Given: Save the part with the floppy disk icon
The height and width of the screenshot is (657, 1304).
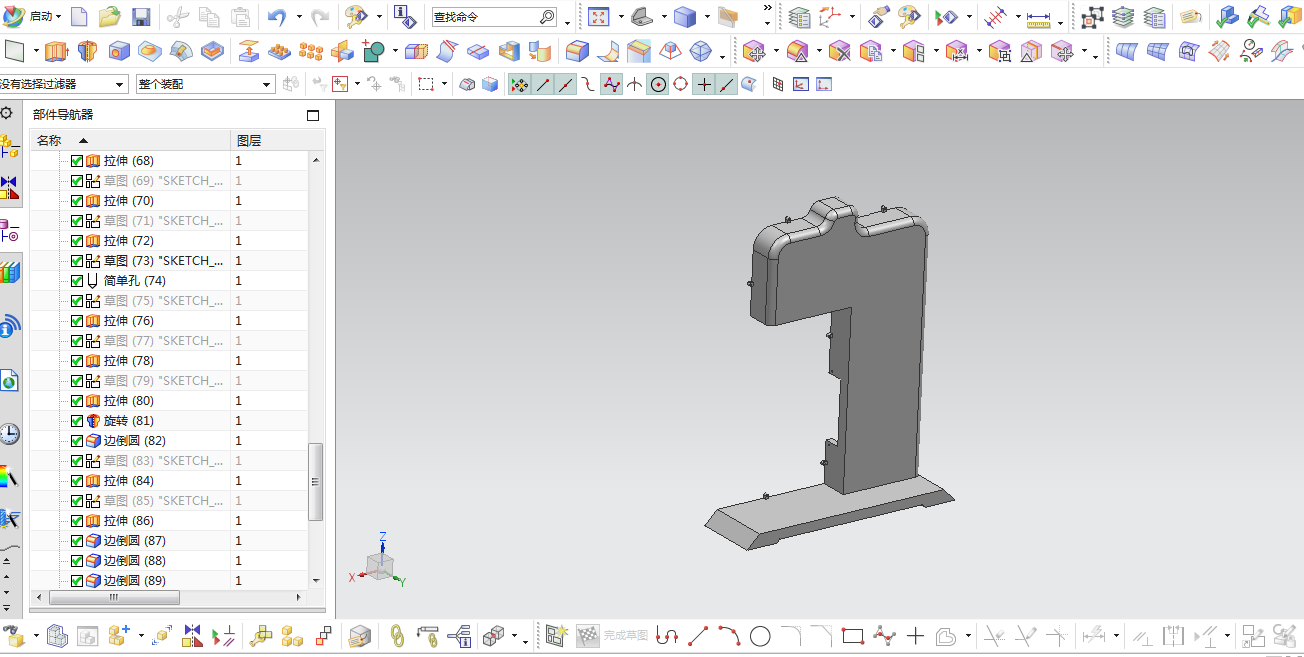Looking at the screenshot, I should click(x=141, y=17).
